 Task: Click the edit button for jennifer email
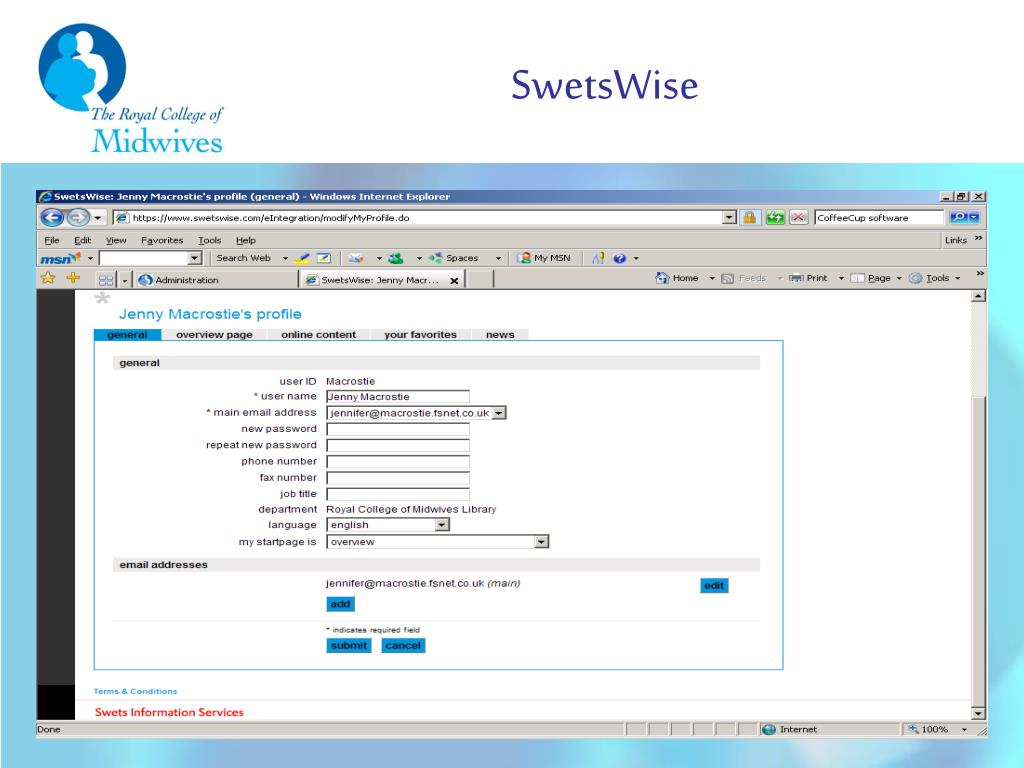pos(714,586)
